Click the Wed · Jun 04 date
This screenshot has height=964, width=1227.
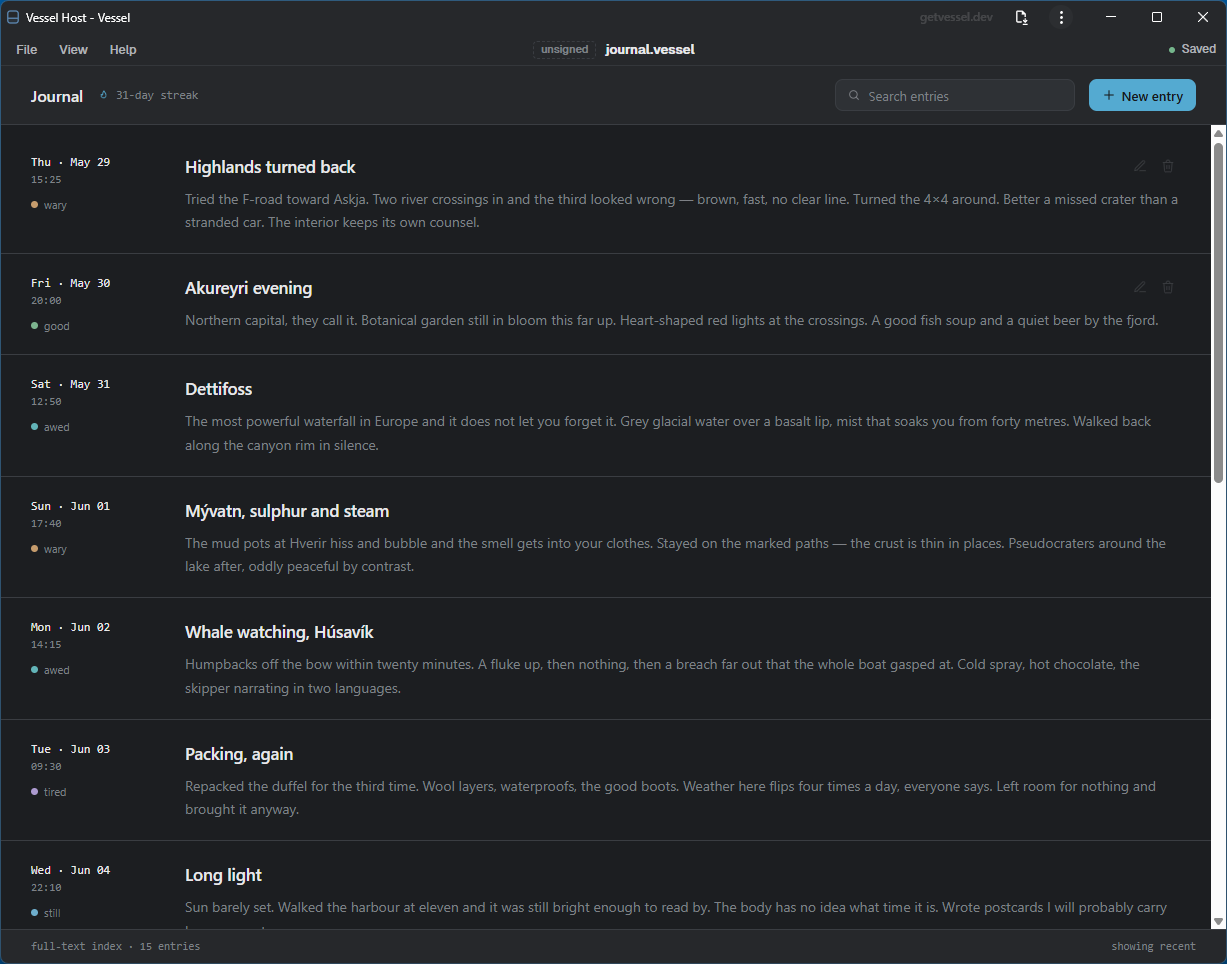pyautogui.click(x=71, y=870)
